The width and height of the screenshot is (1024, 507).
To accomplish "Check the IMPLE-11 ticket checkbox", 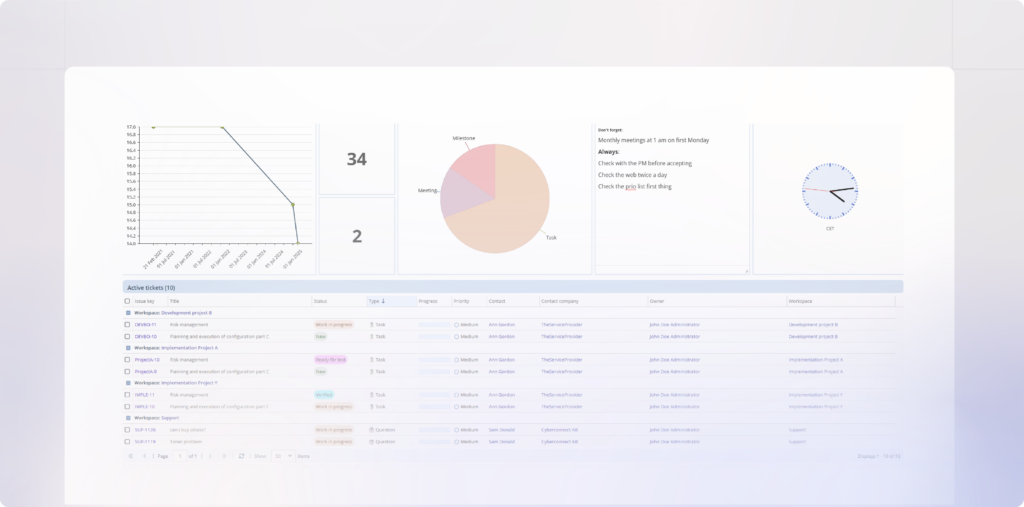I will [127, 395].
